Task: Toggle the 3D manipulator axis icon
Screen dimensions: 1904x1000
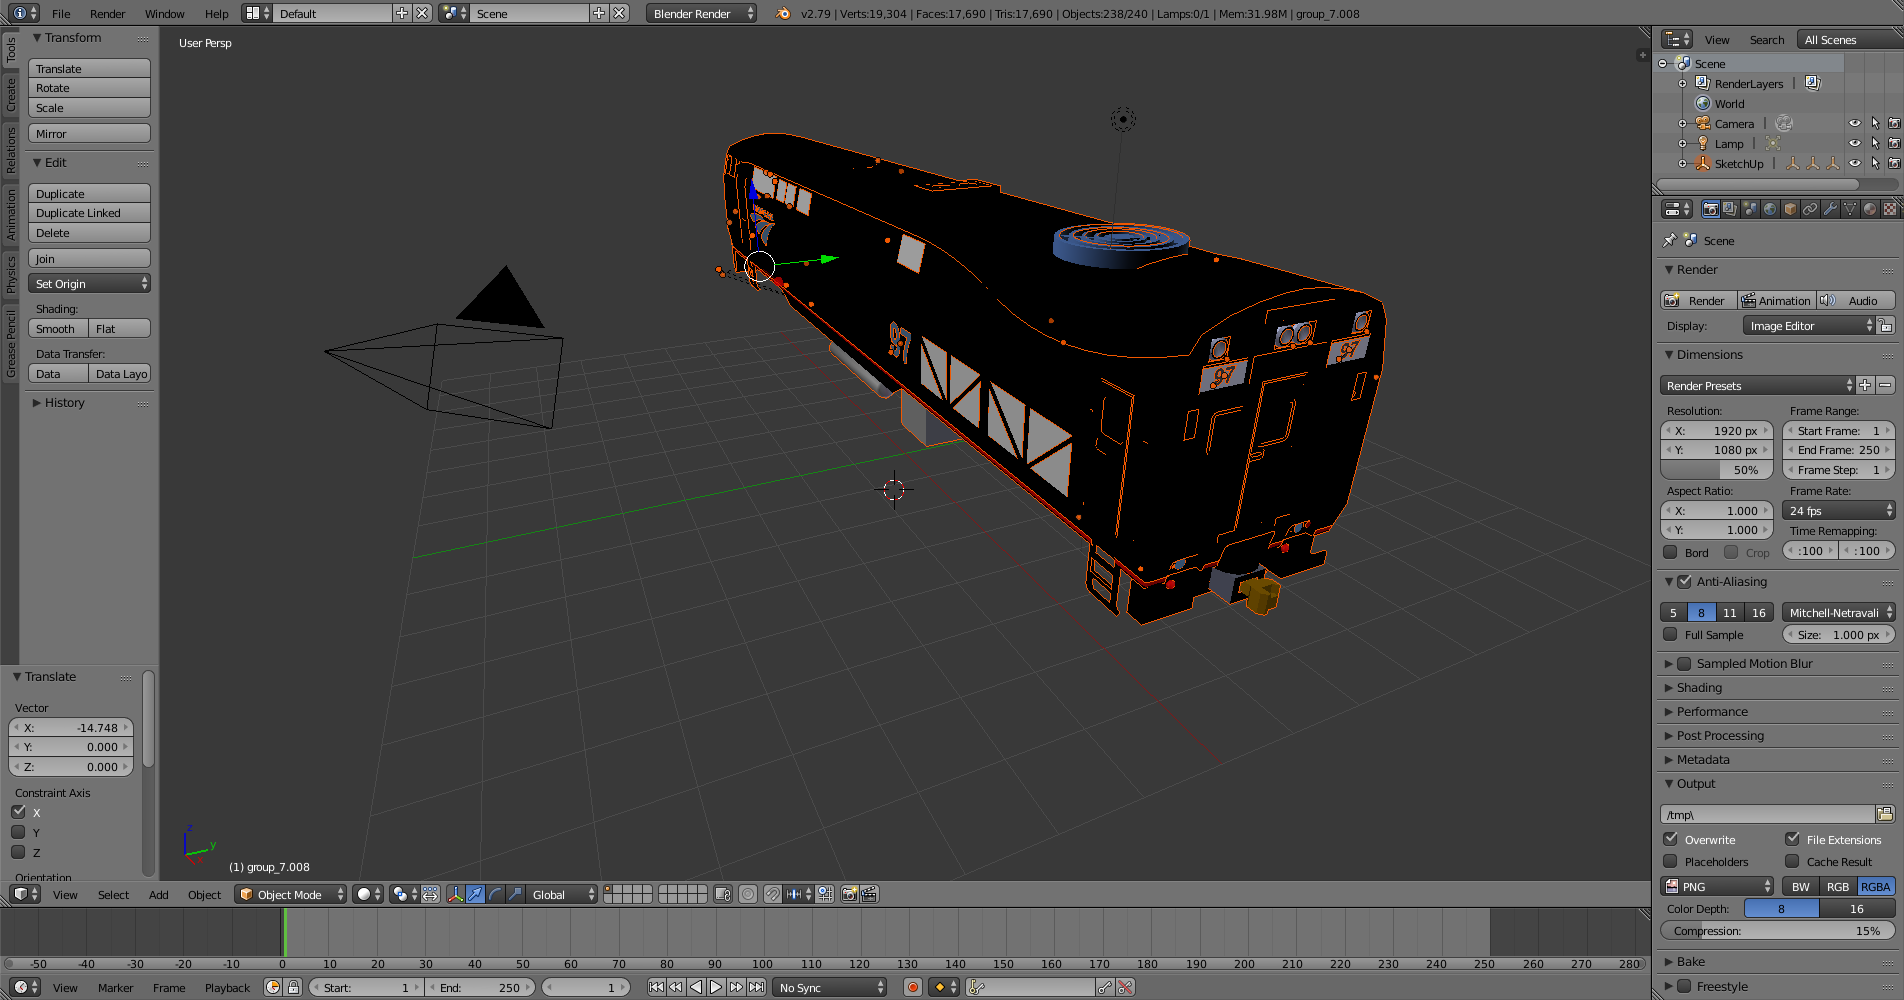Action: click(455, 894)
